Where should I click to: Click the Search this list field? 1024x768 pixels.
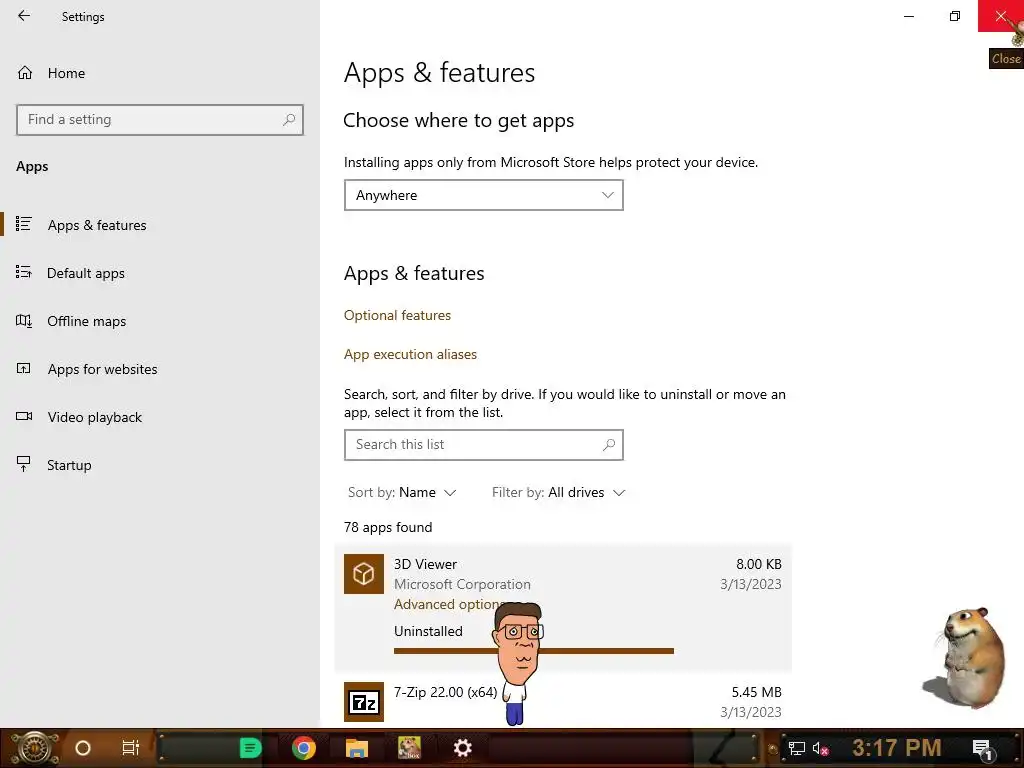click(483, 445)
